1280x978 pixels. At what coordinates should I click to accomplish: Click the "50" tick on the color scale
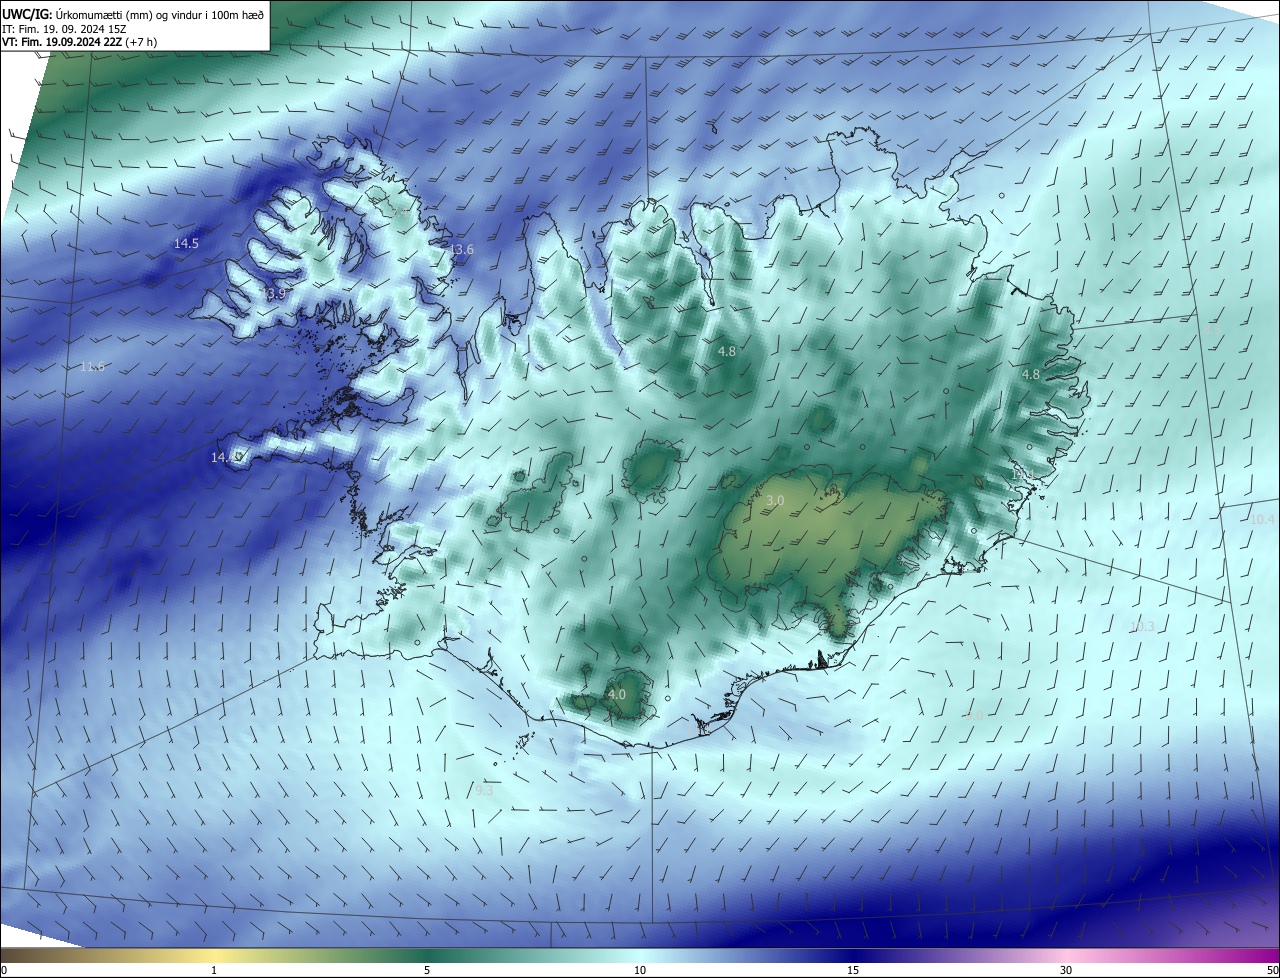(x=1272, y=970)
